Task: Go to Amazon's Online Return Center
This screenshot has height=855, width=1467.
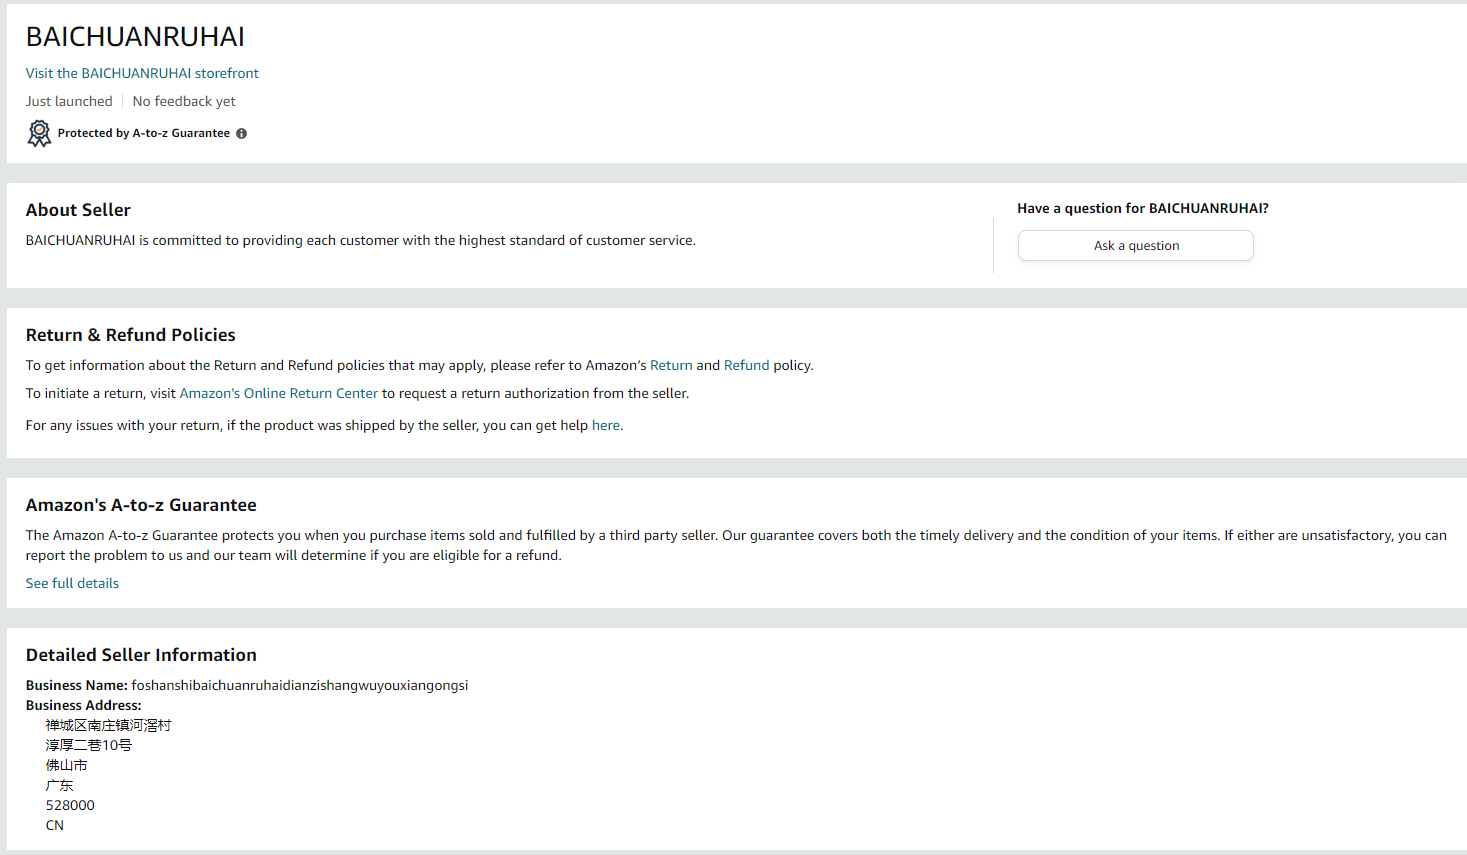Action: coord(279,393)
